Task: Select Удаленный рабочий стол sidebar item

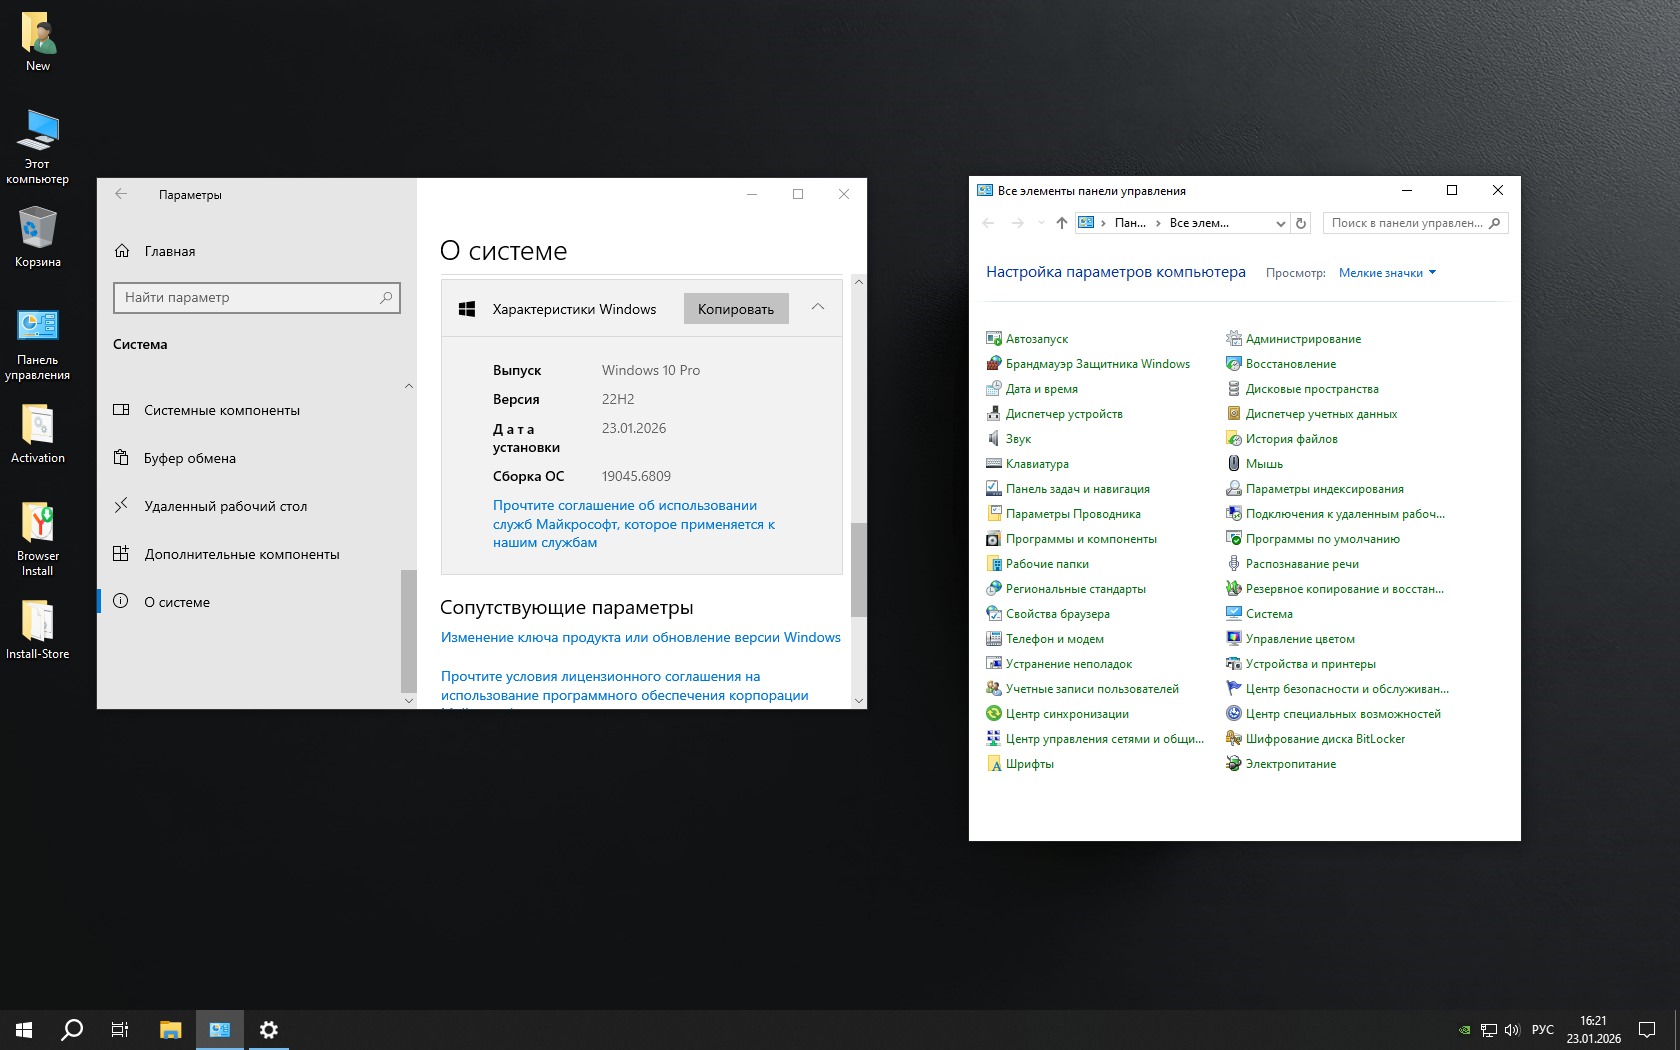Action: click(225, 506)
